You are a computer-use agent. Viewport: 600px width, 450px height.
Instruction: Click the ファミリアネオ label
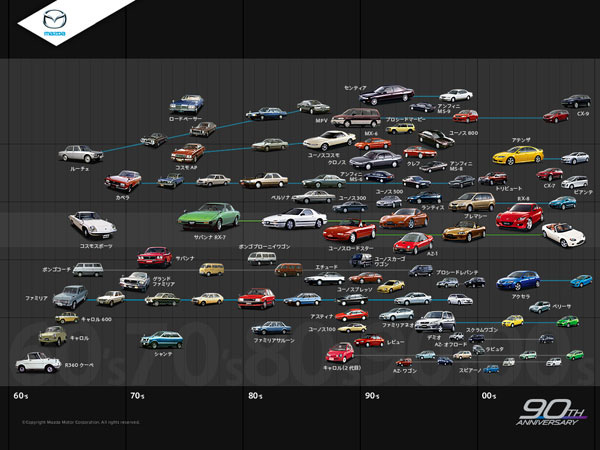pyautogui.click(x=398, y=325)
